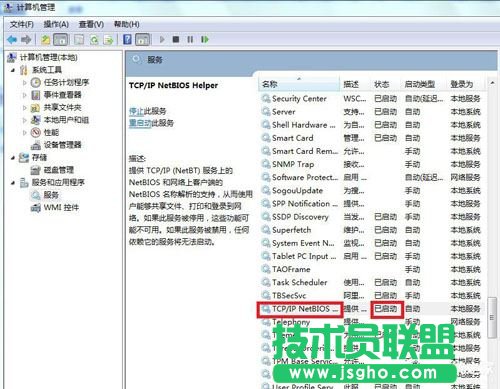The height and width of the screenshot is (389, 500).
Task: Select 磁盘管理 in the tree
Action: (59, 170)
